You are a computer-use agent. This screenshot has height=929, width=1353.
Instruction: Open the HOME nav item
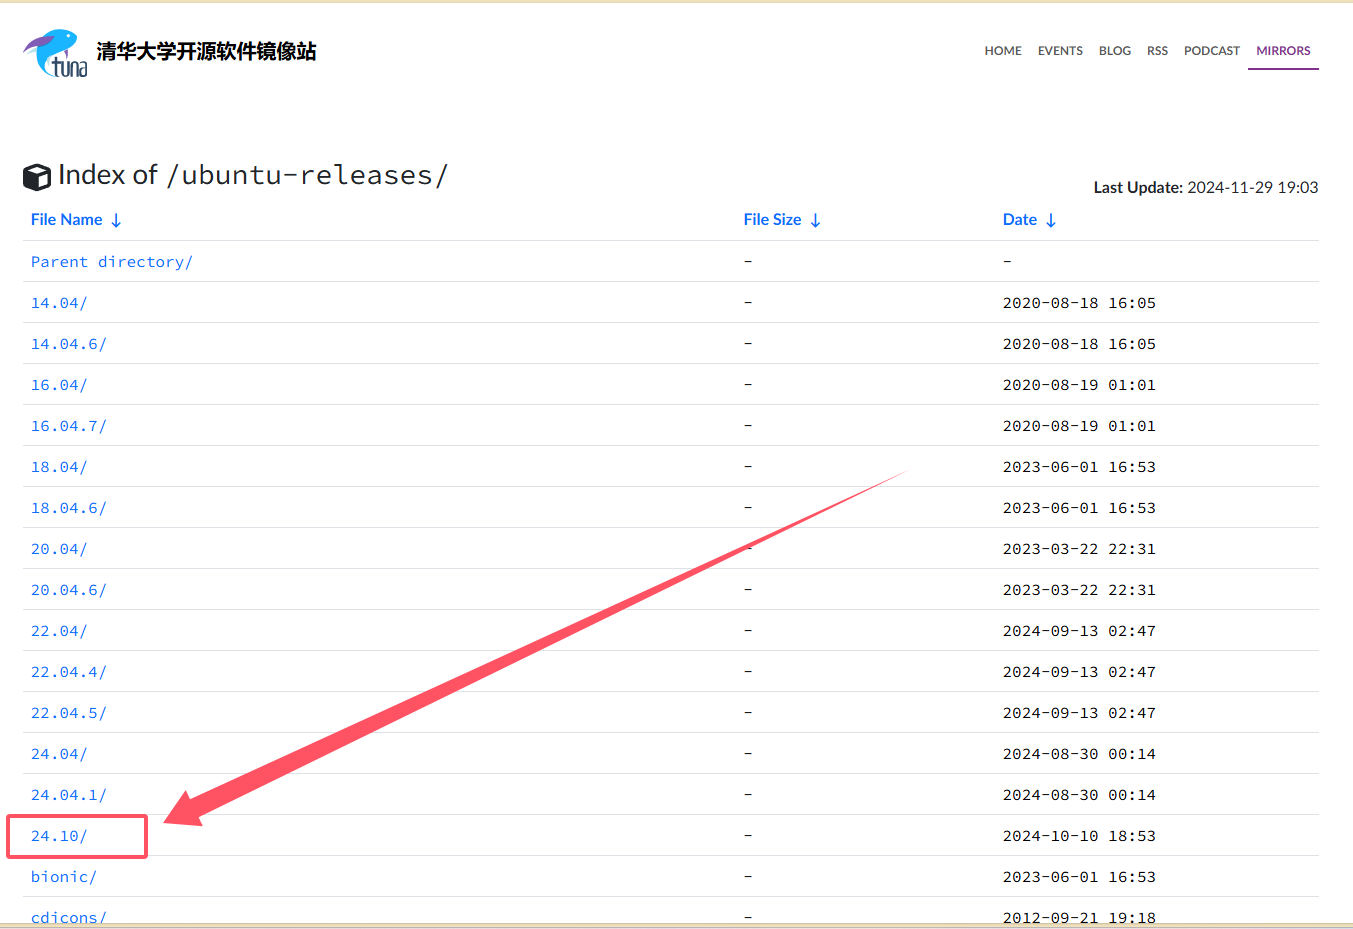(1003, 51)
